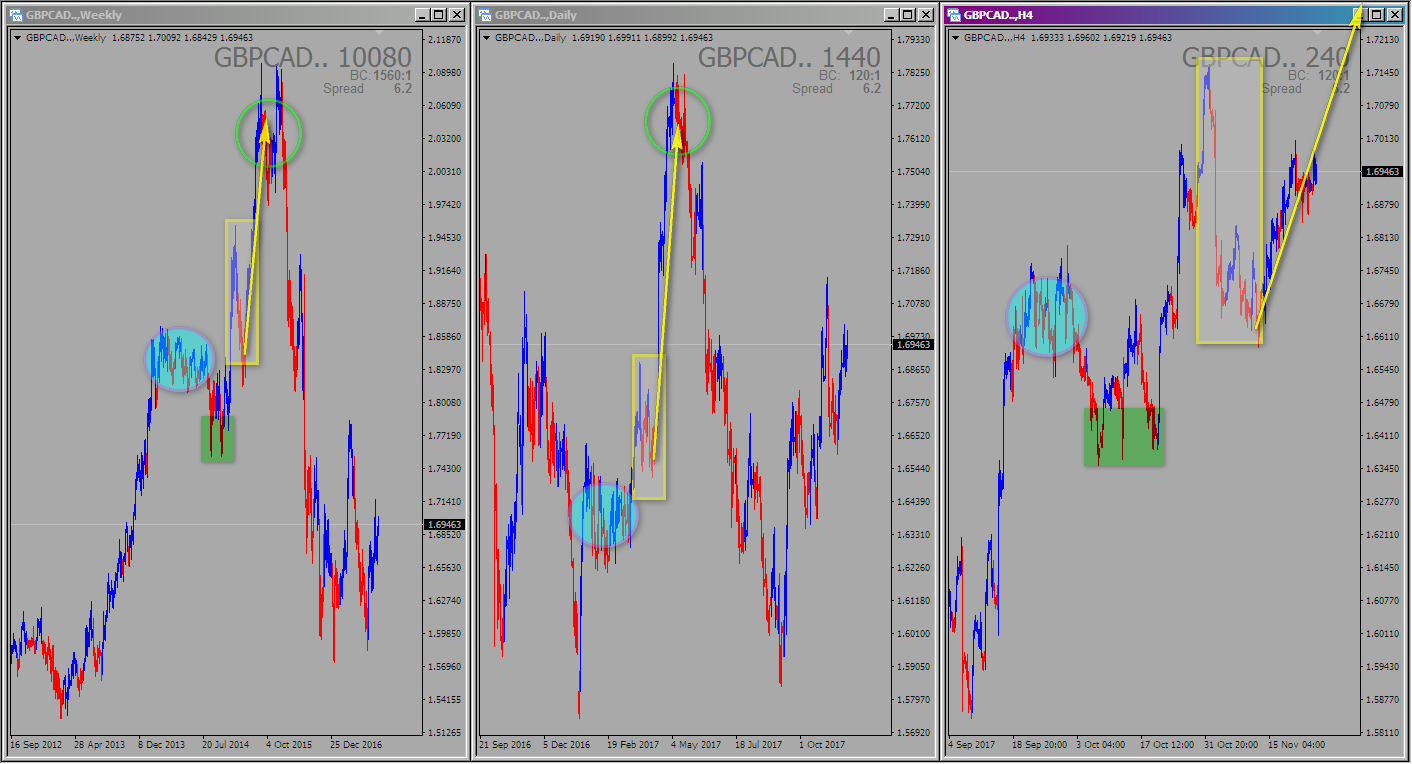Click the 1.69463 price label on H4 chart
1412x764 pixels.
pyautogui.click(x=1385, y=172)
